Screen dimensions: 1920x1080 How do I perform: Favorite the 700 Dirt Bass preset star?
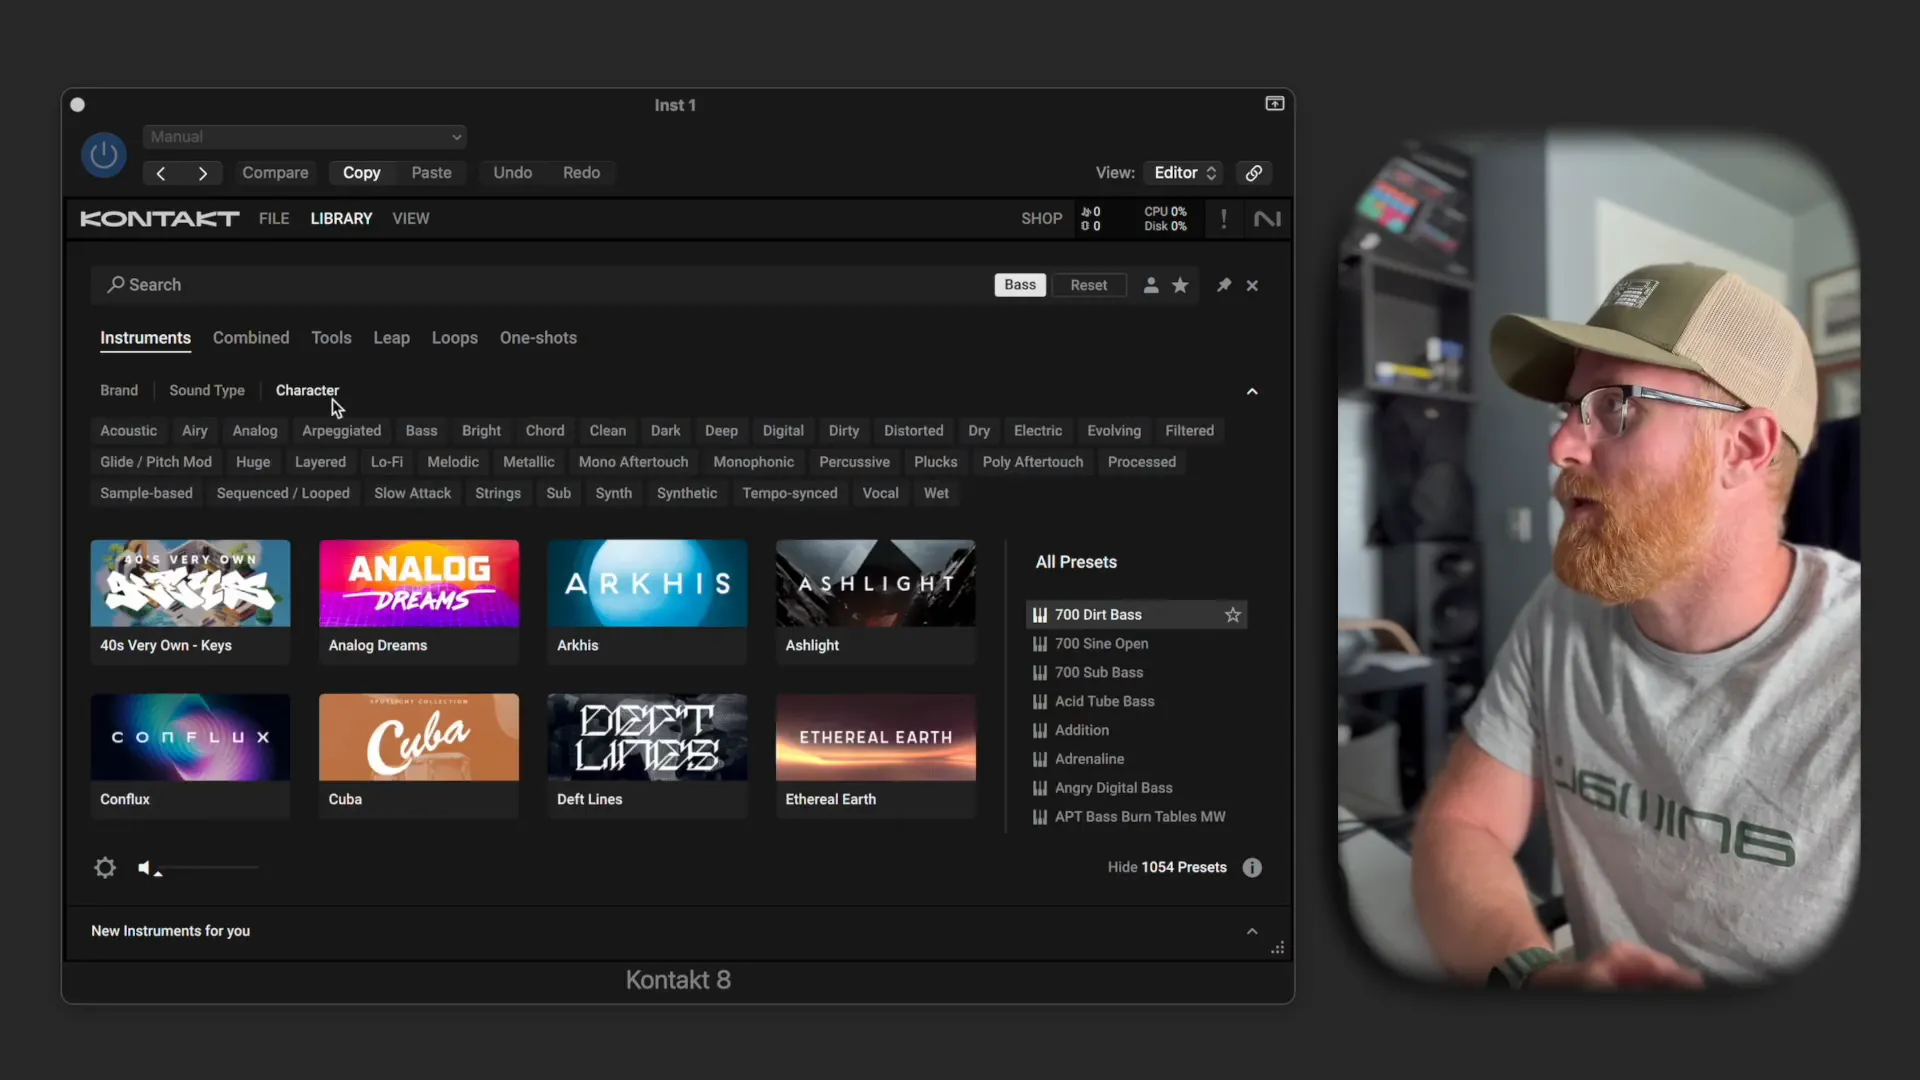click(x=1233, y=615)
